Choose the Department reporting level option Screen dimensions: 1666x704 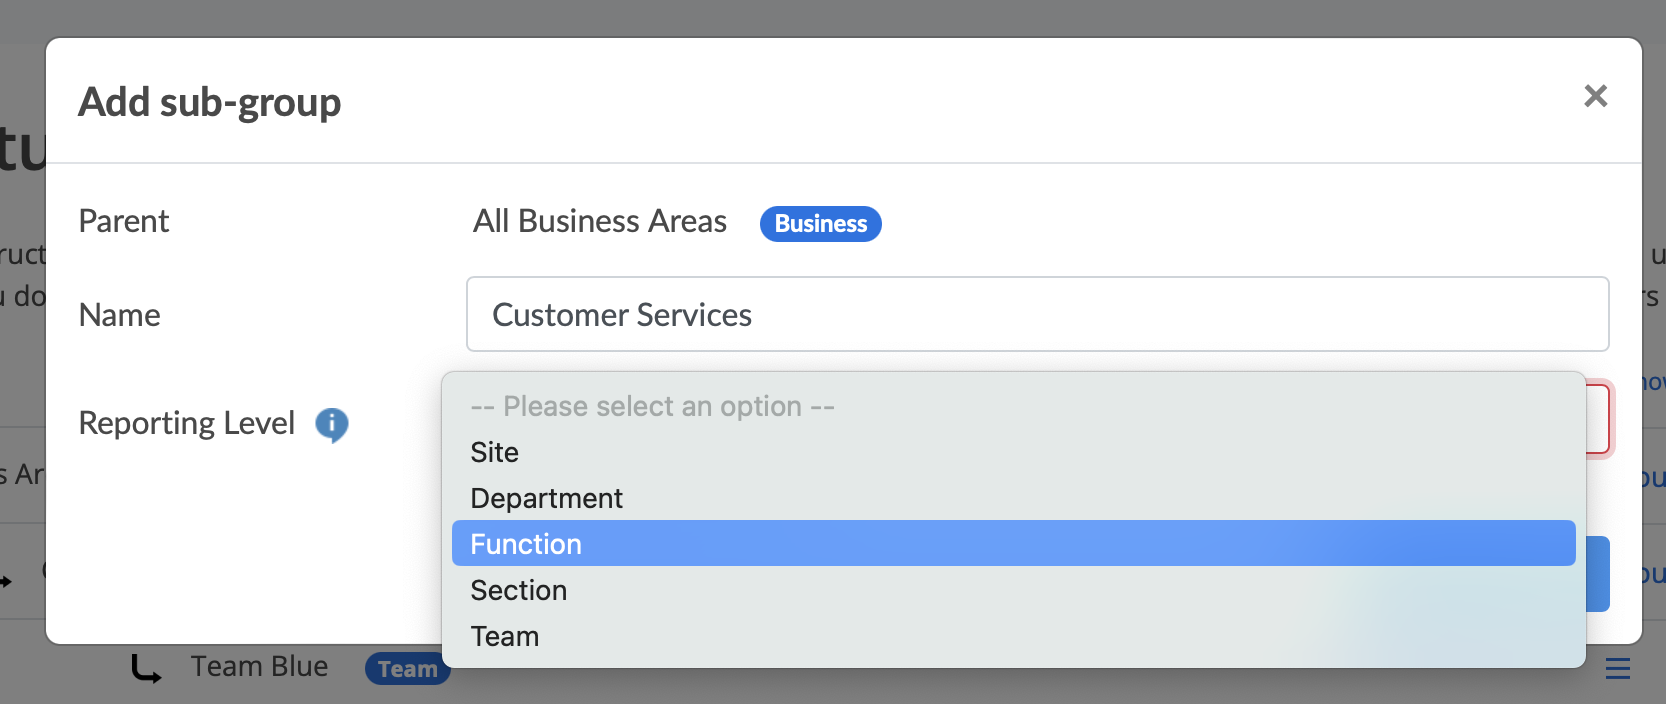(546, 499)
